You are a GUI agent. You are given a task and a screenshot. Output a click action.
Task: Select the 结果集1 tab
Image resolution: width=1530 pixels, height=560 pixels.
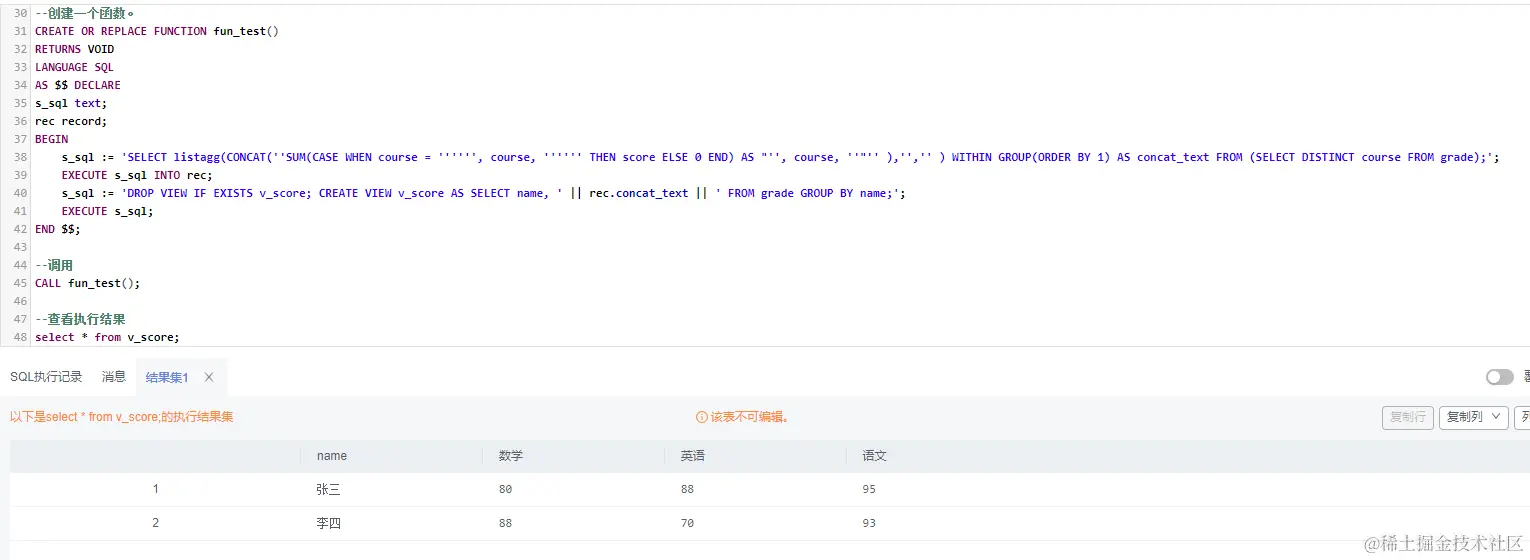pos(167,377)
